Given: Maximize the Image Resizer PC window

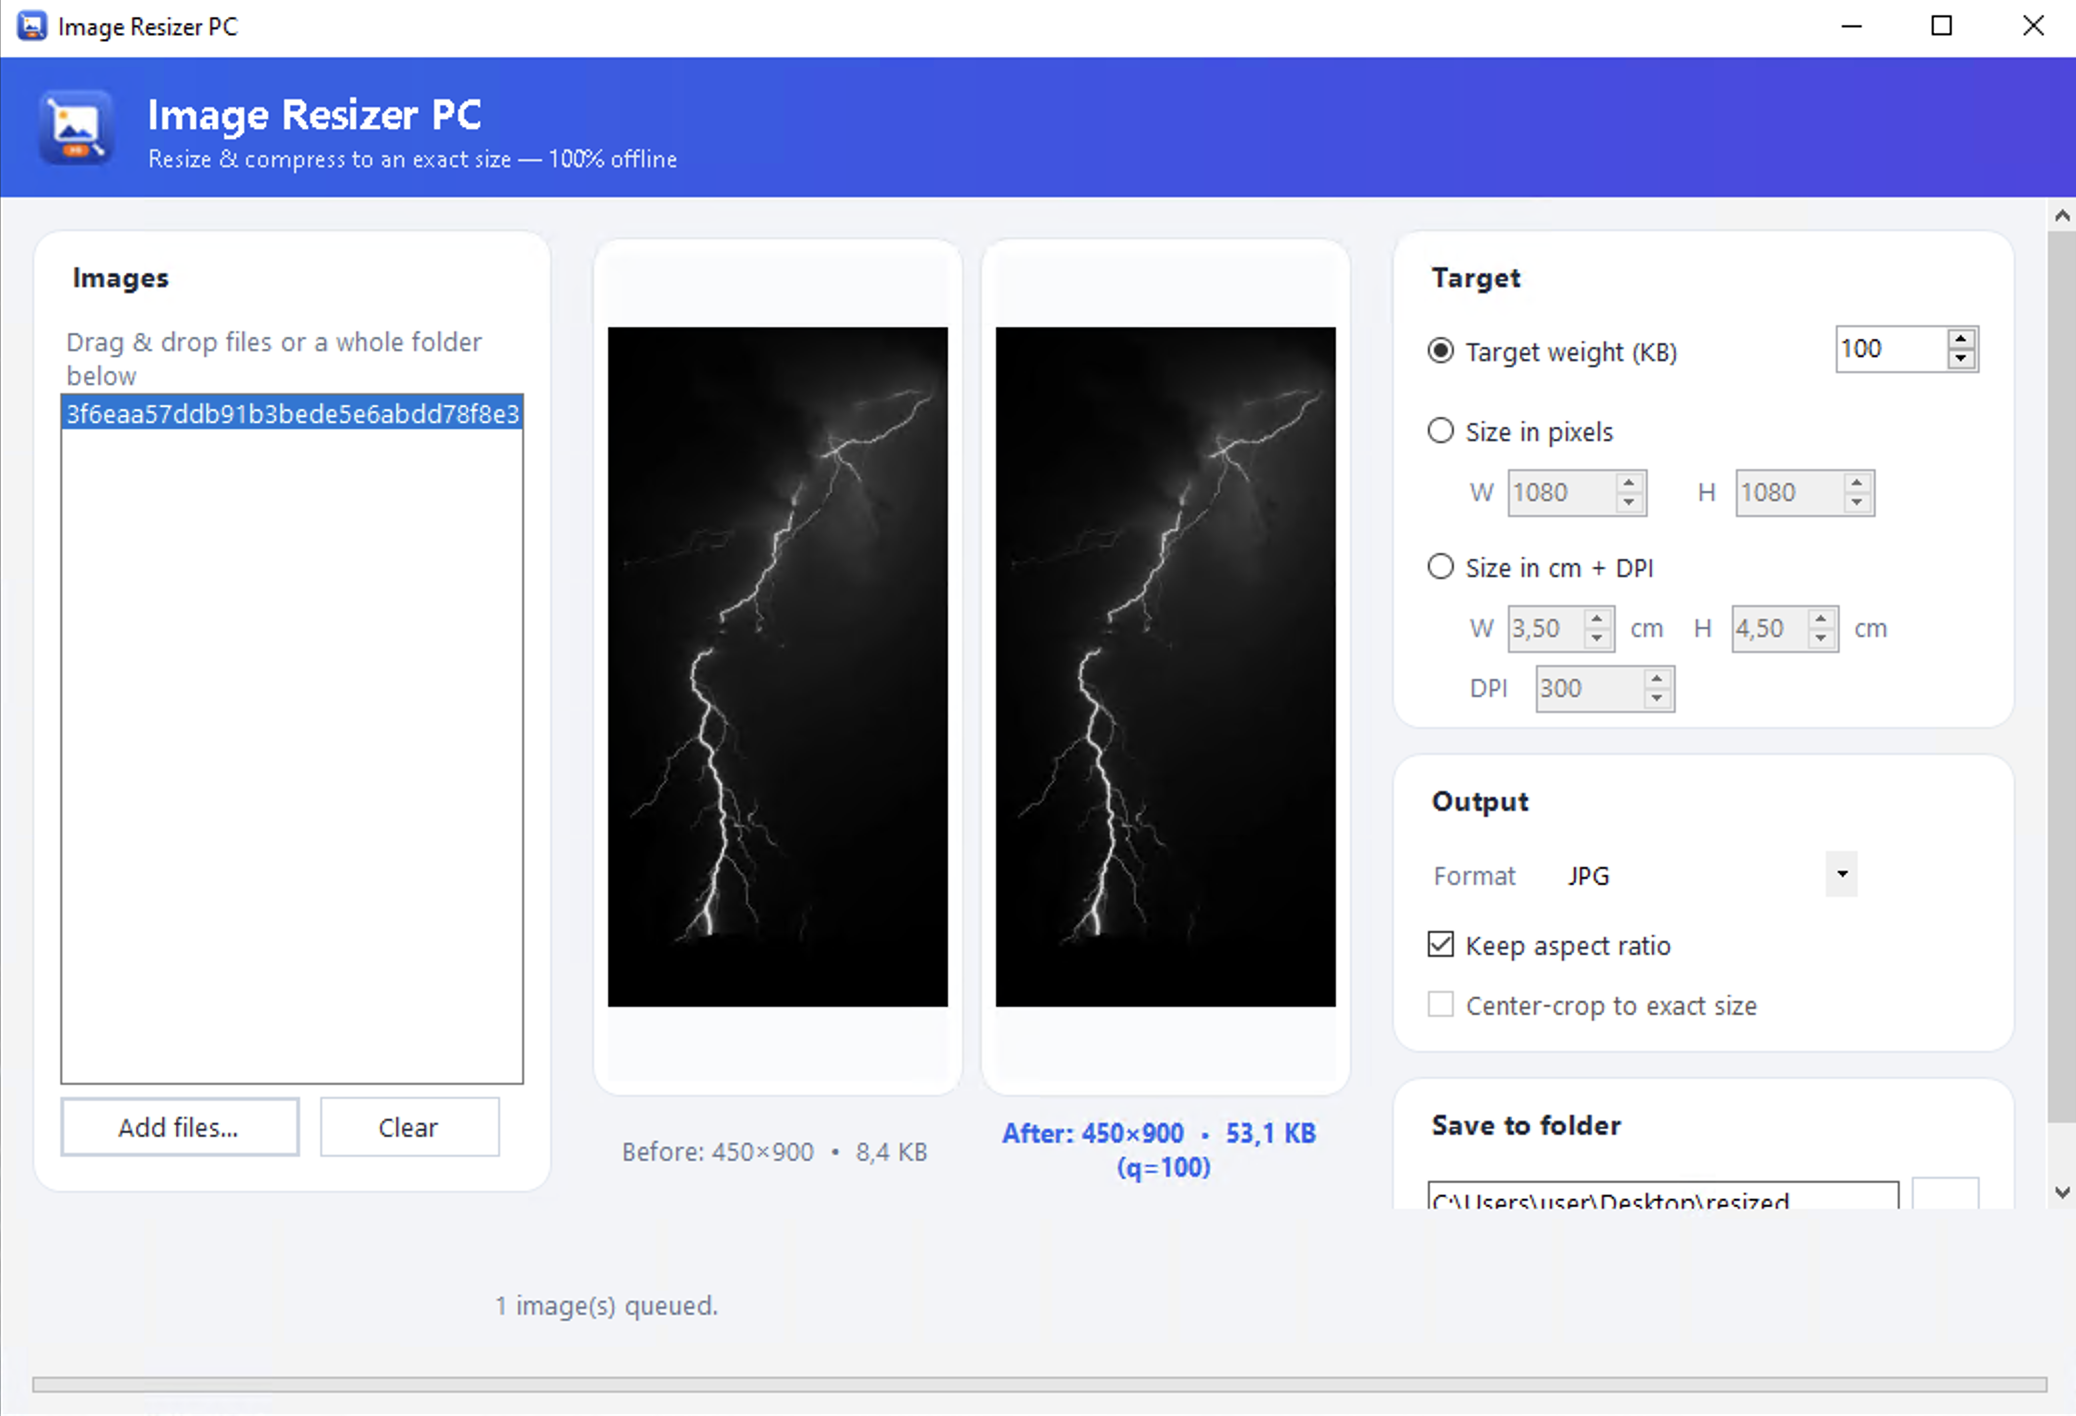Looking at the screenshot, I should [x=1941, y=26].
